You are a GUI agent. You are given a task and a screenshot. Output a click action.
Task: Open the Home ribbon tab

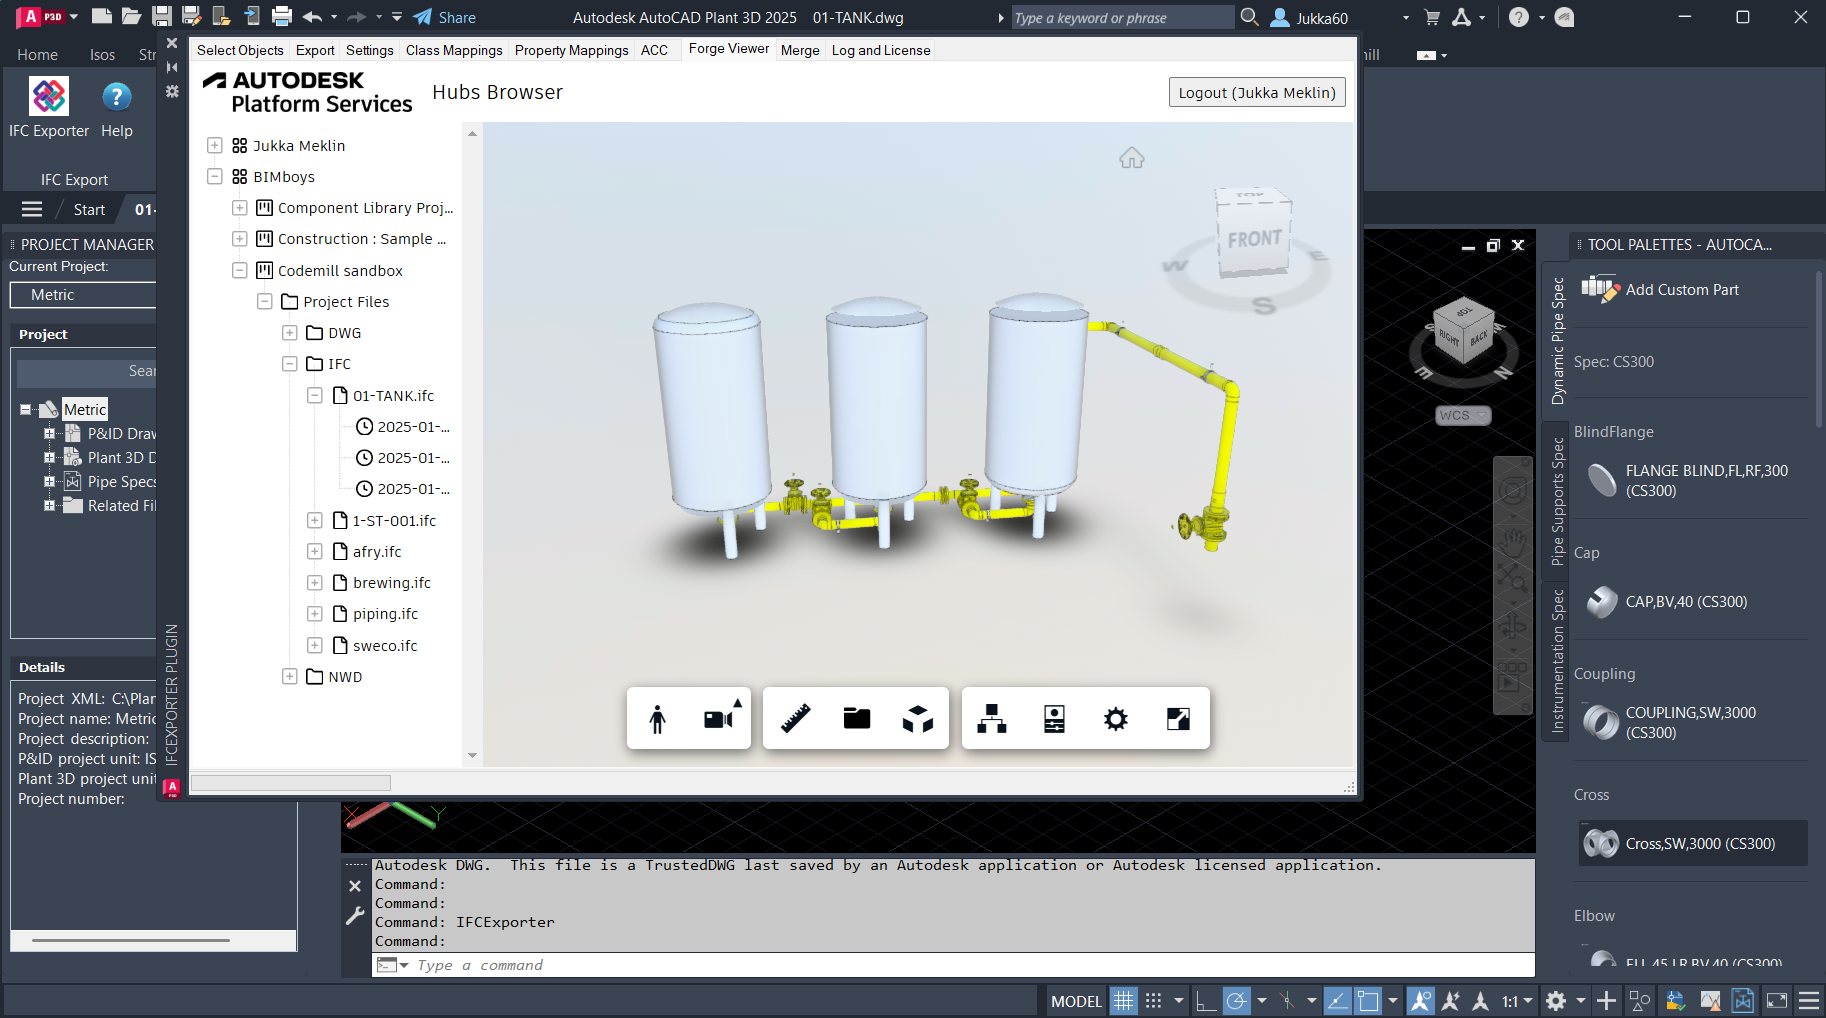pos(37,54)
